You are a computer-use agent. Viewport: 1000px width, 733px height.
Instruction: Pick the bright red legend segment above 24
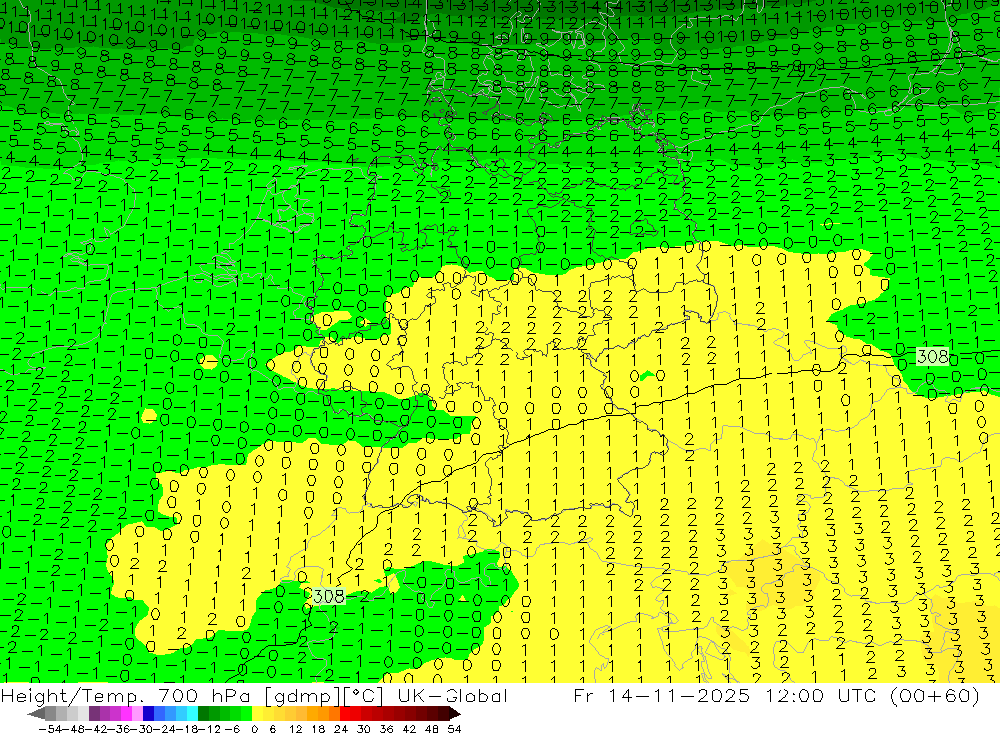pos(345,713)
